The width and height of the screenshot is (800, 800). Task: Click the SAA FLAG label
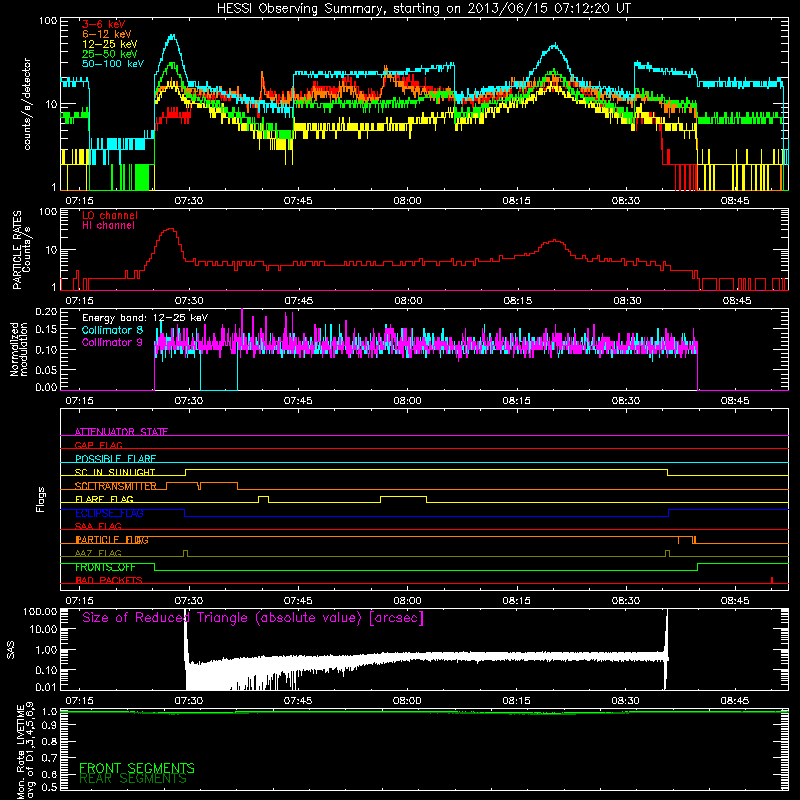click(x=98, y=526)
